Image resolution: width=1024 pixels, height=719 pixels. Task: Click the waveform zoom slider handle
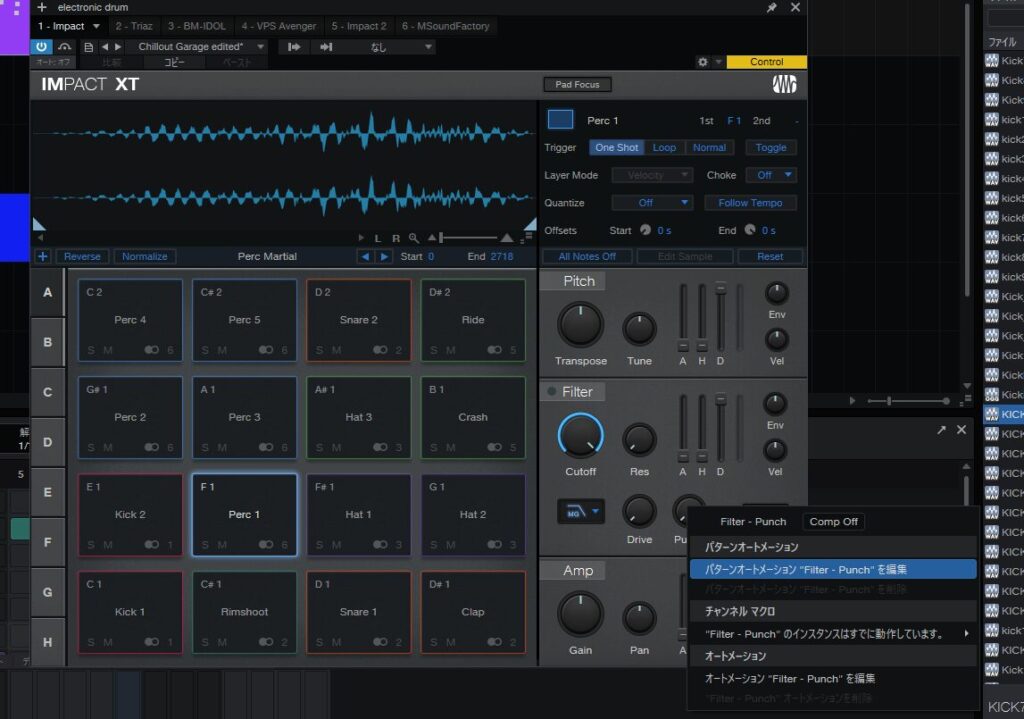click(x=441, y=237)
